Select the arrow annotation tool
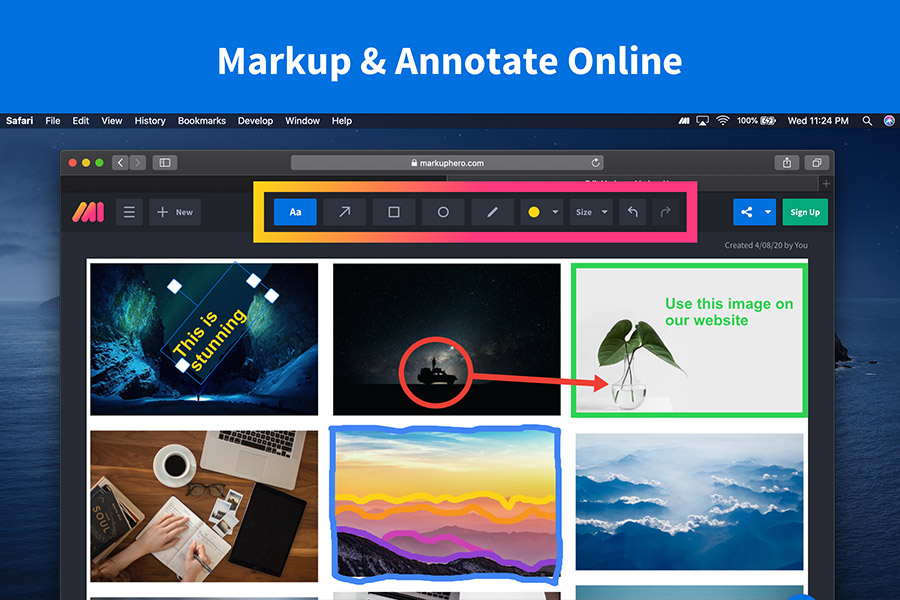This screenshot has height=600, width=900. click(x=344, y=212)
